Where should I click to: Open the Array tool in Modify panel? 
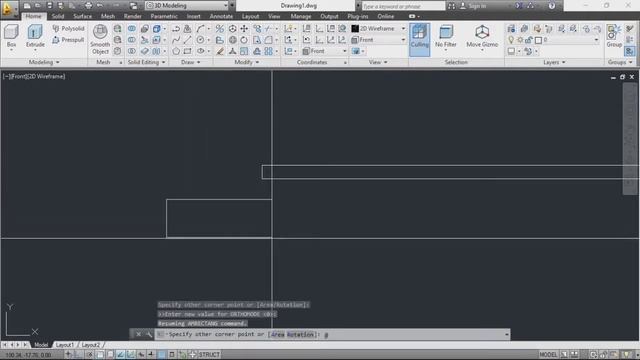tap(269, 51)
